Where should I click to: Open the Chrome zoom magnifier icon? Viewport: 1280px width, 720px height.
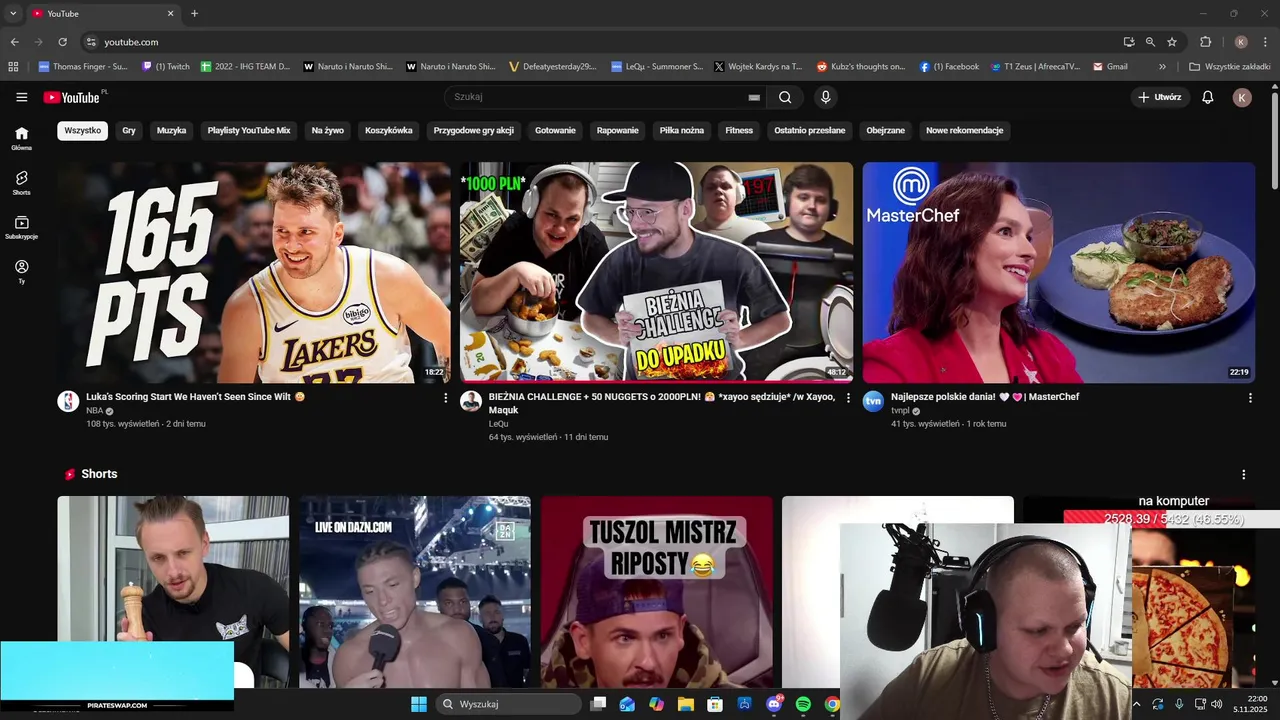coord(1150,42)
